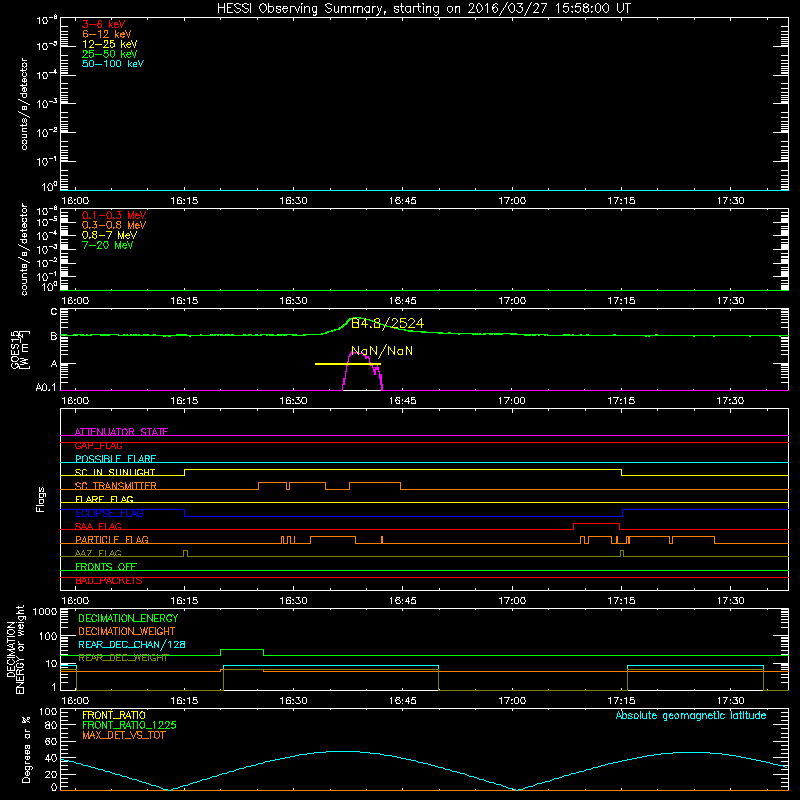The width and height of the screenshot is (800, 800).
Task: Click the yellow horizontal flare-interval bar in GOES panel
Action: 348,364
